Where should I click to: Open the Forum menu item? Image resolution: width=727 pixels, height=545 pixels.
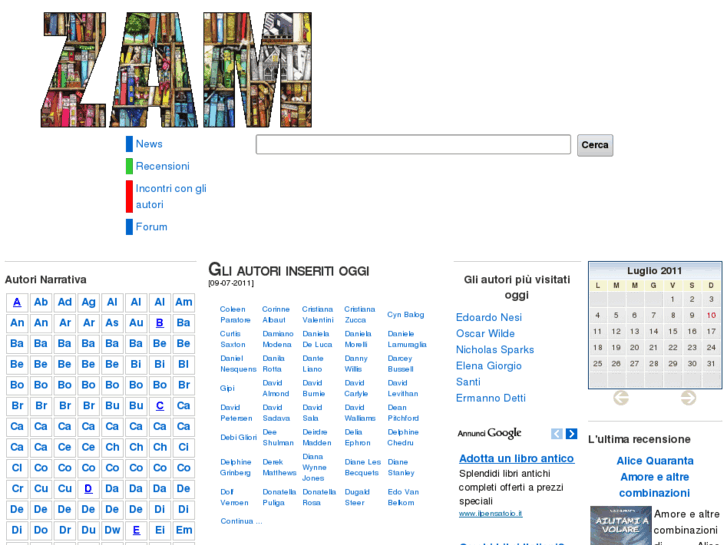151,227
